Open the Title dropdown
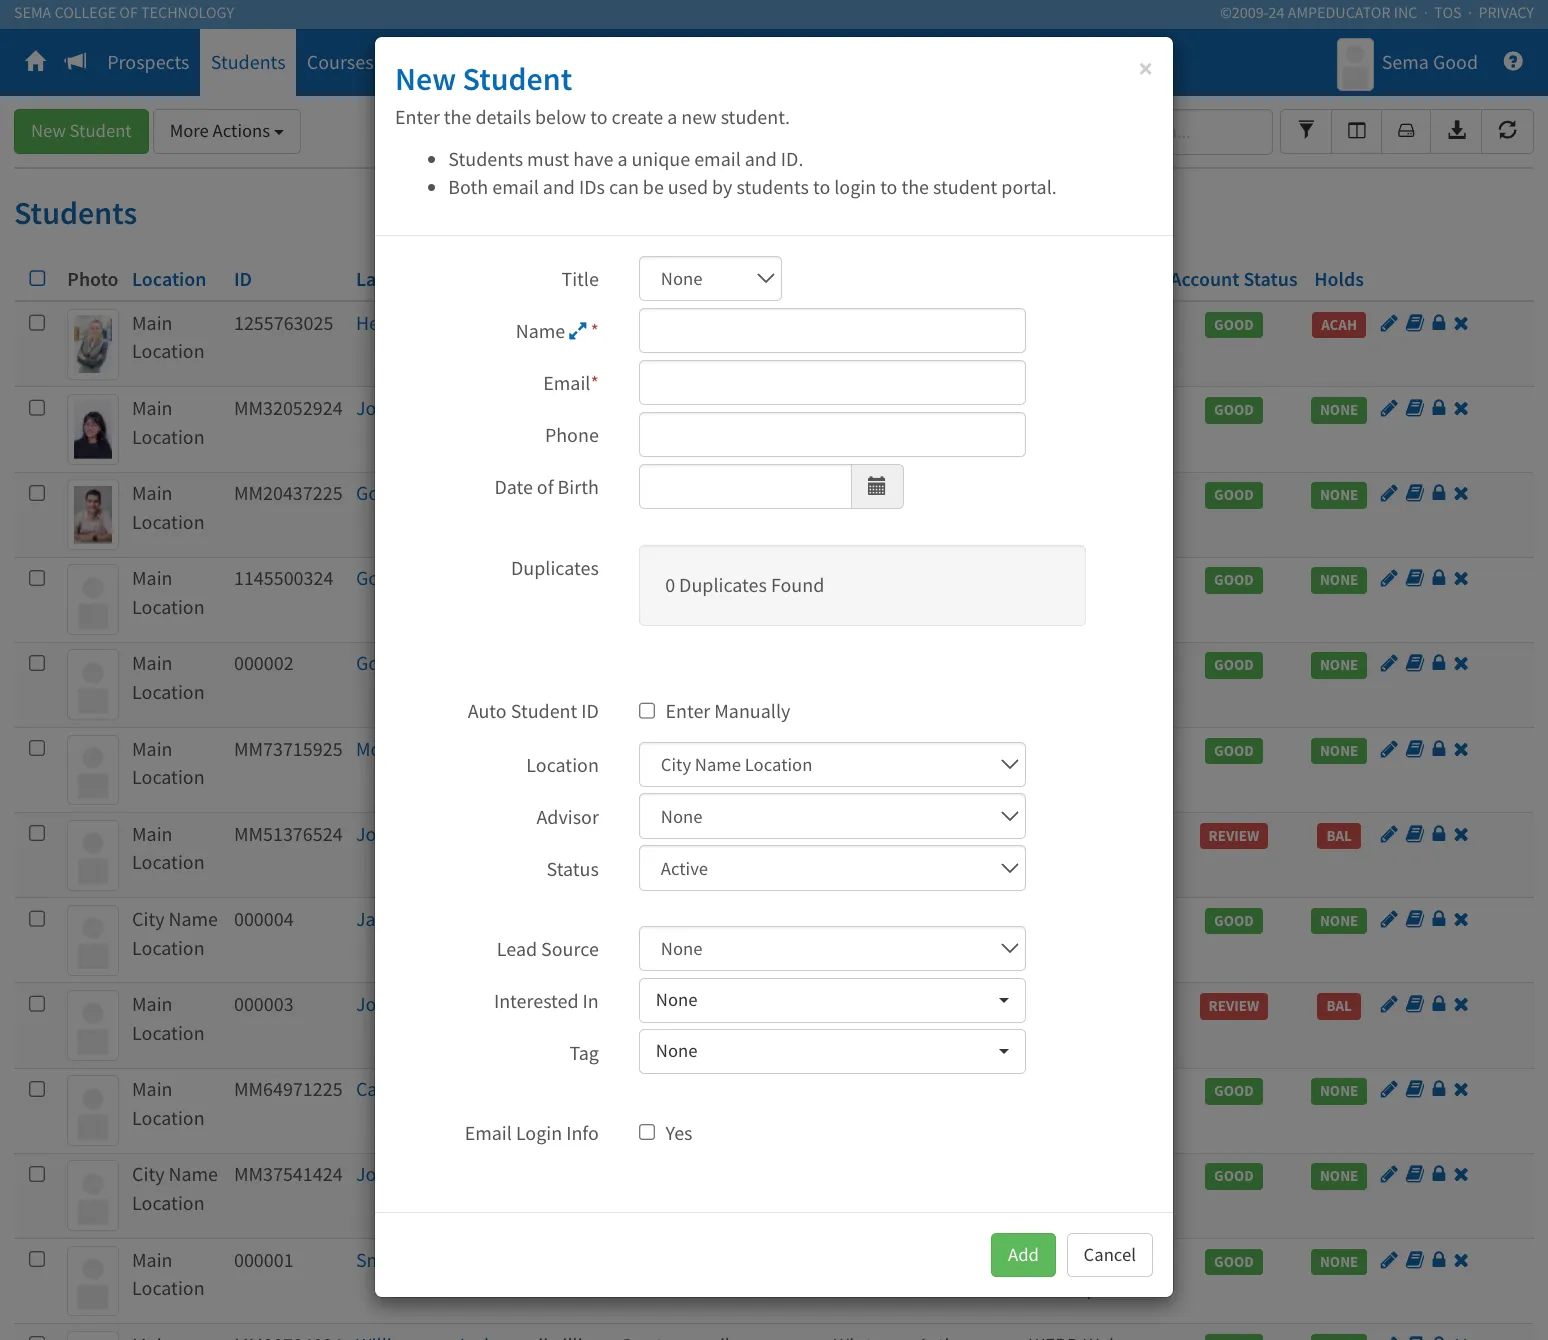This screenshot has height=1340, width=1548. (x=710, y=279)
